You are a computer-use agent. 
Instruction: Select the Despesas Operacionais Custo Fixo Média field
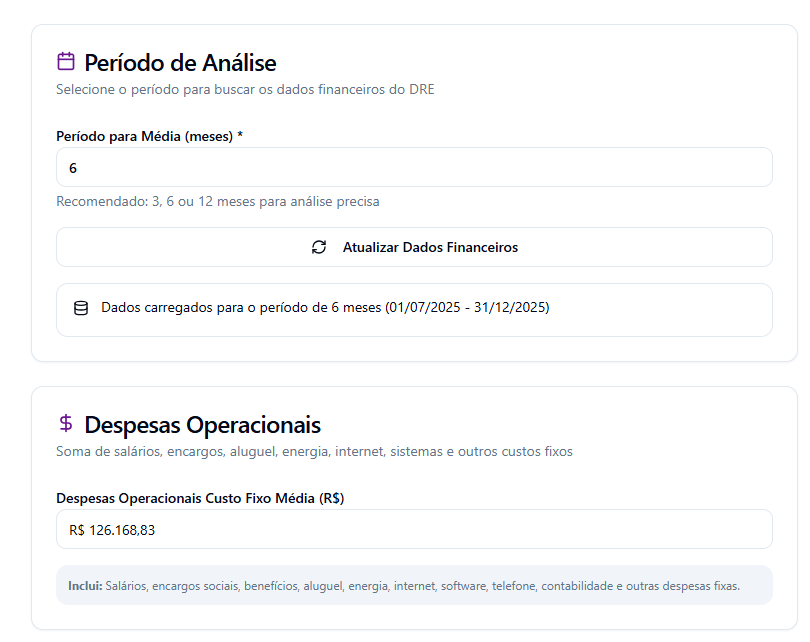pyautogui.click(x=414, y=529)
